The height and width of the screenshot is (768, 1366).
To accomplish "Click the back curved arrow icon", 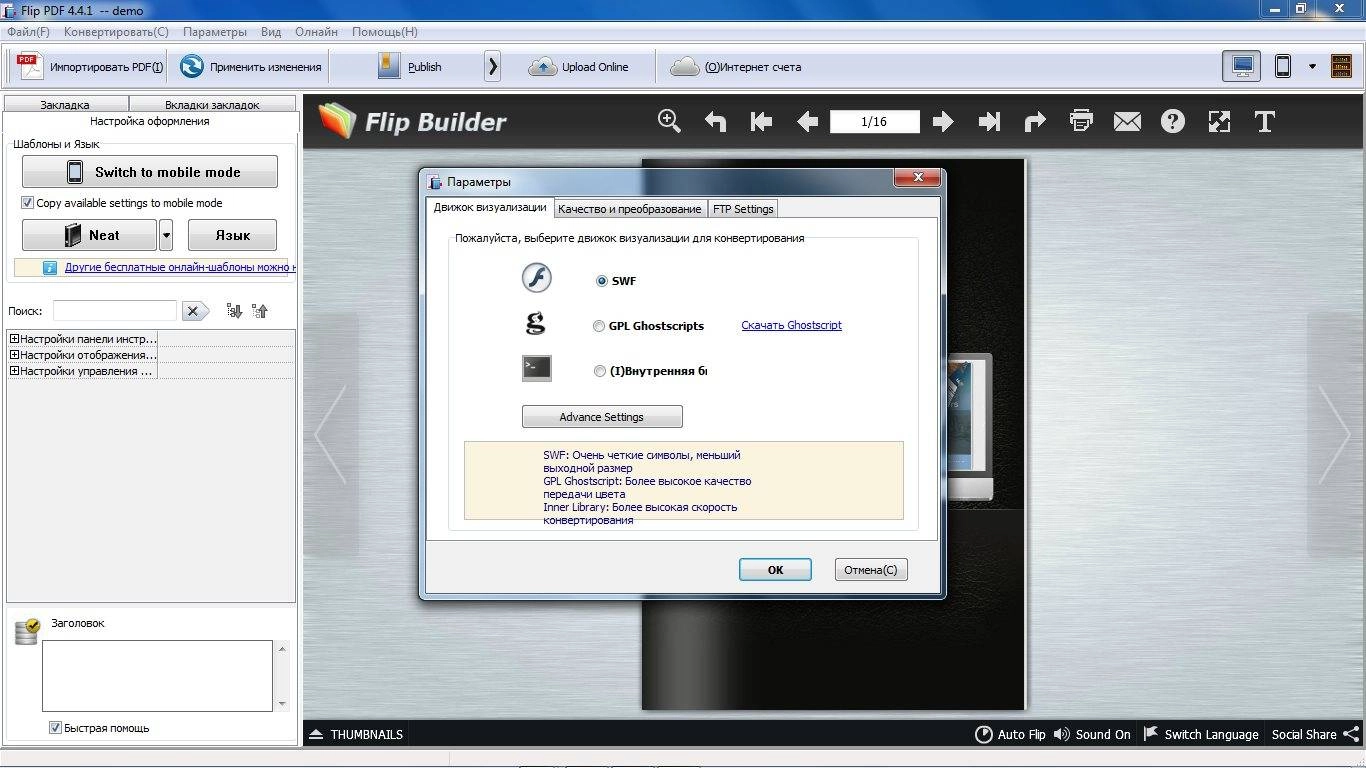I will click(x=715, y=121).
